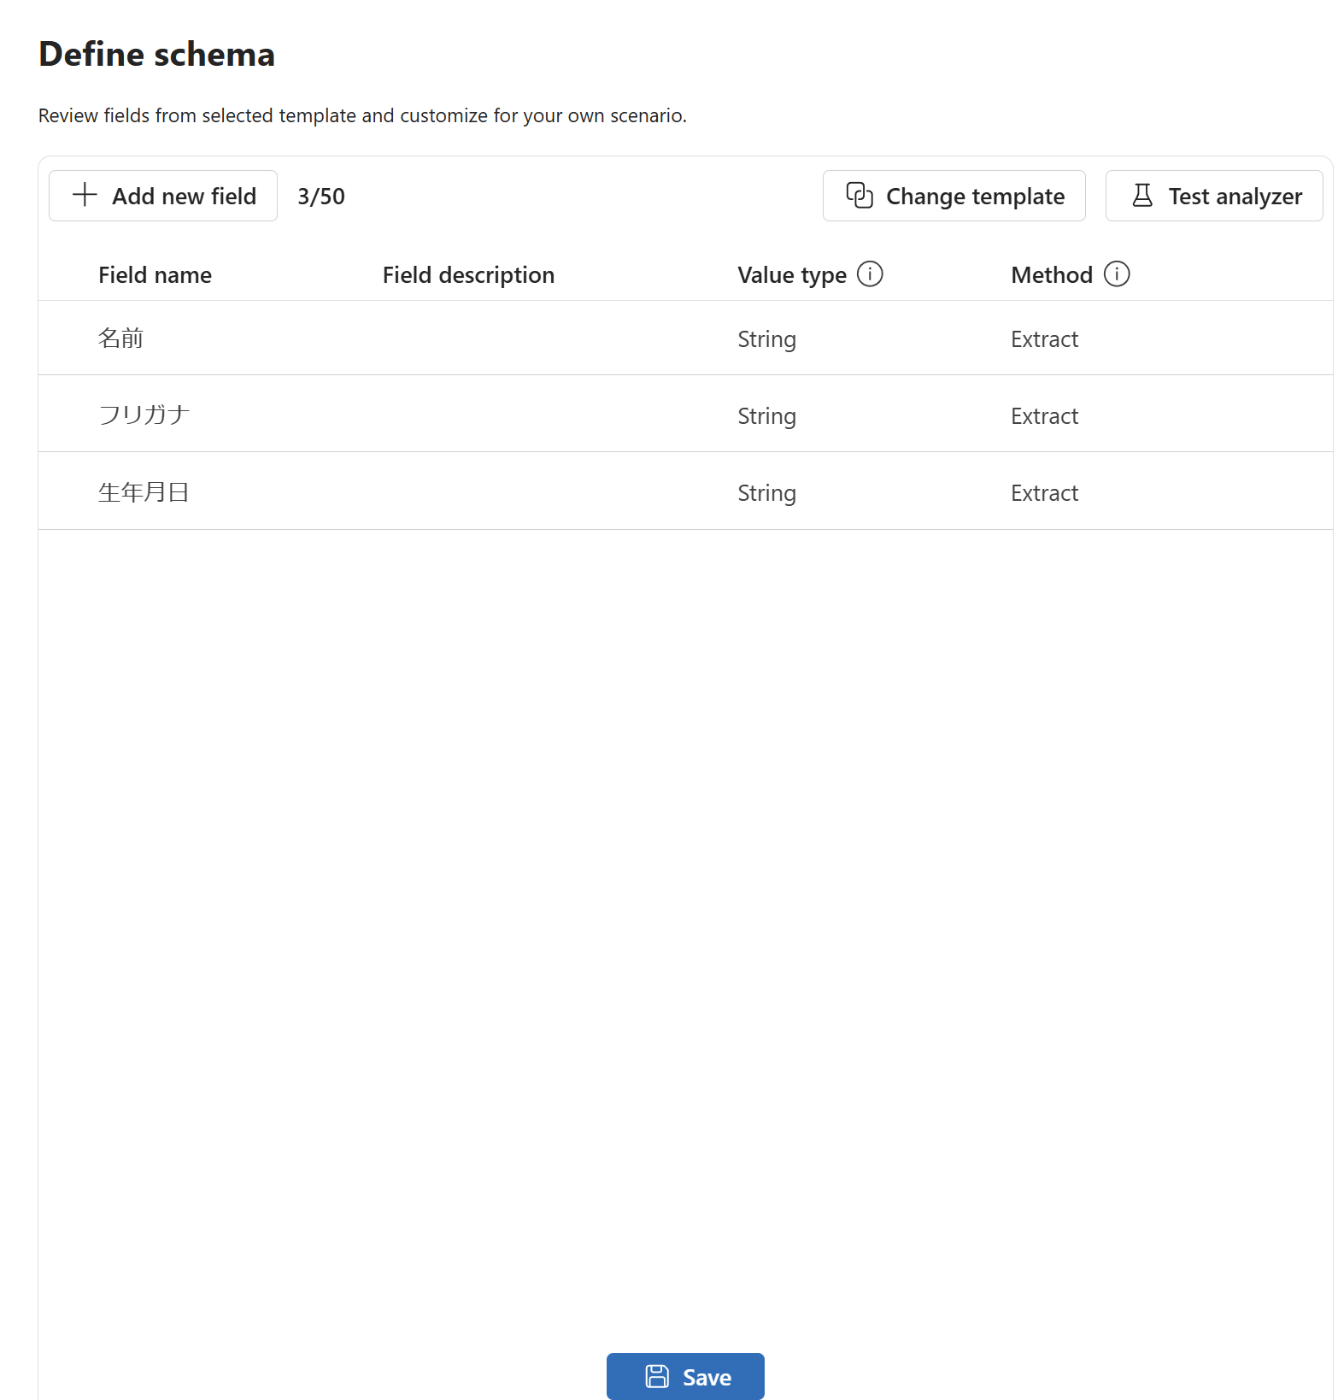This screenshot has width=1338, height=1400.
Task: Click the Field description column header
Action: pyautogui.click(x=468, y=275)
